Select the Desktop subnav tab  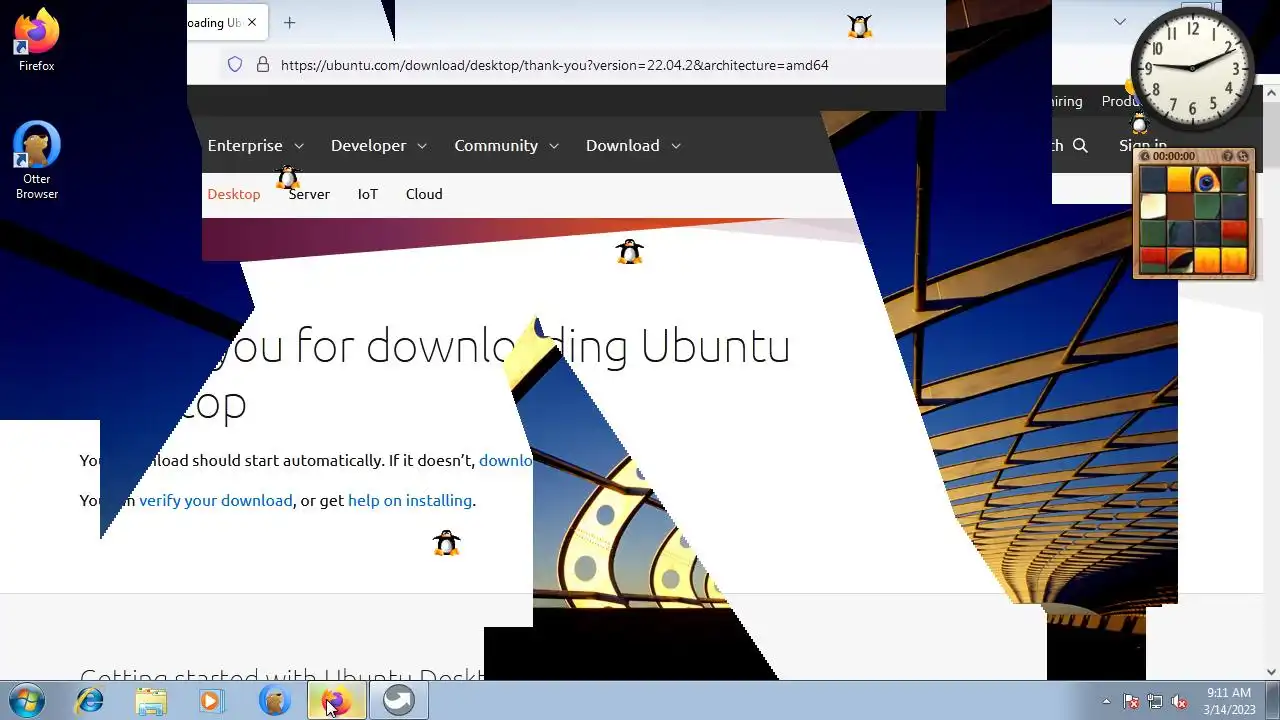click(x=233, y=194)
